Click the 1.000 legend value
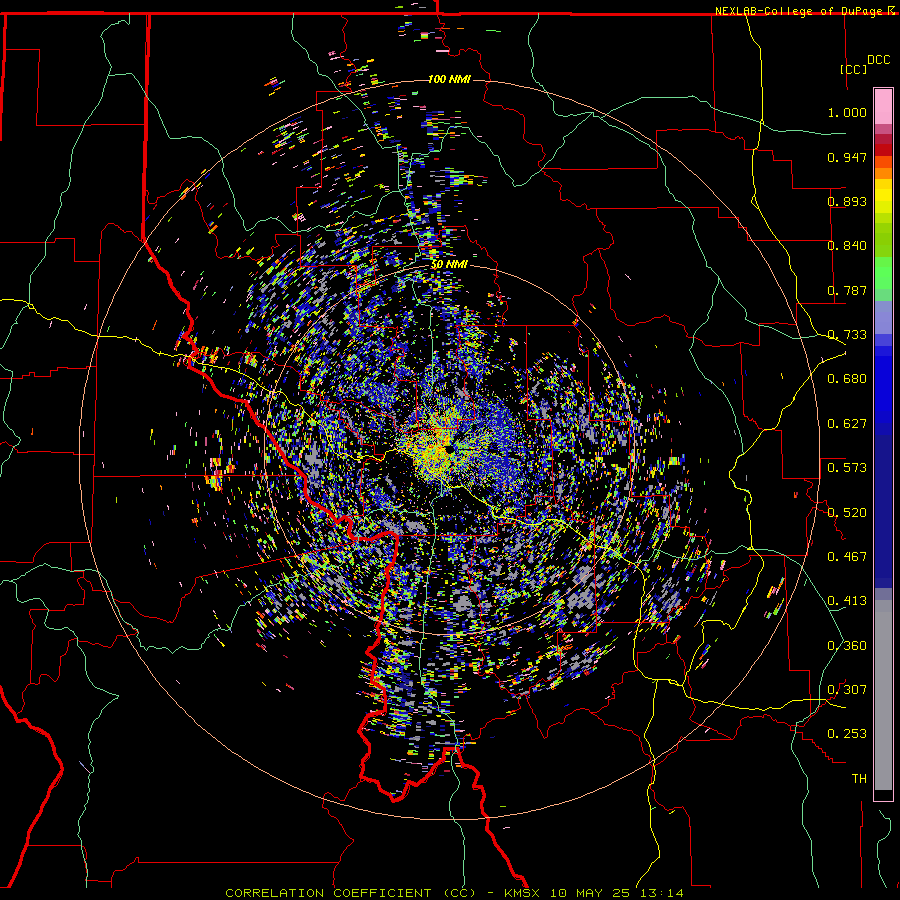Viewport: 900px width, 900px height. point(847,112)
